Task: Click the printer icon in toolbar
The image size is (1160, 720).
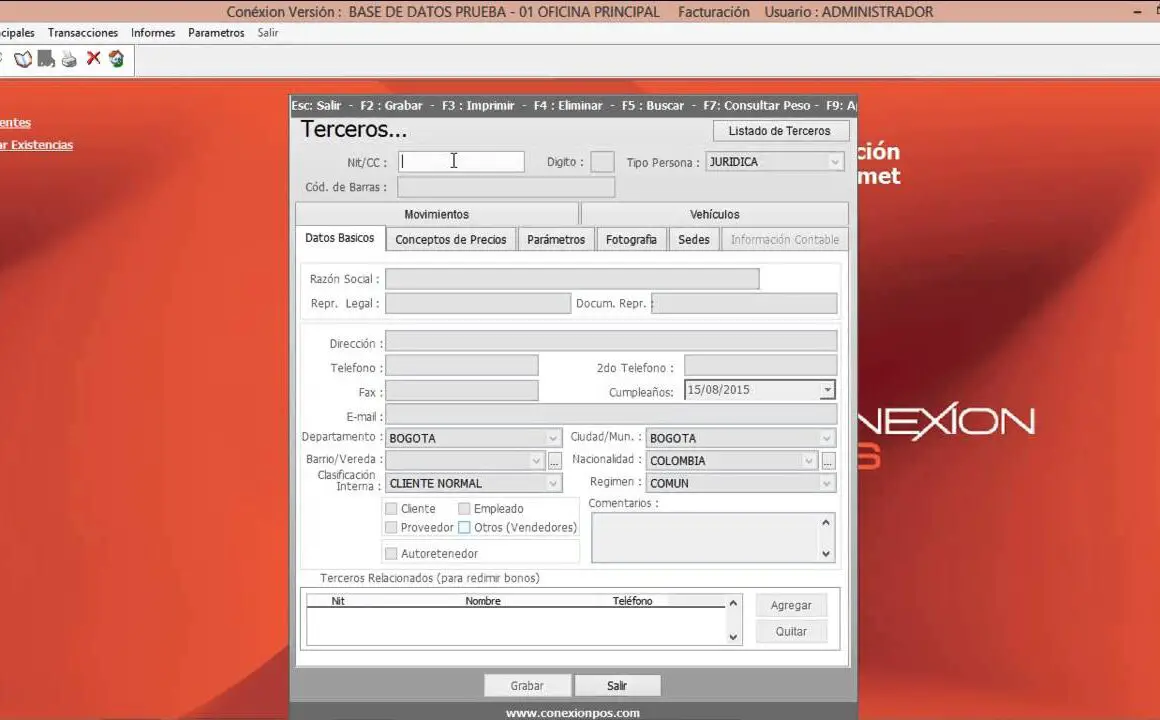Action: (69, 59)
